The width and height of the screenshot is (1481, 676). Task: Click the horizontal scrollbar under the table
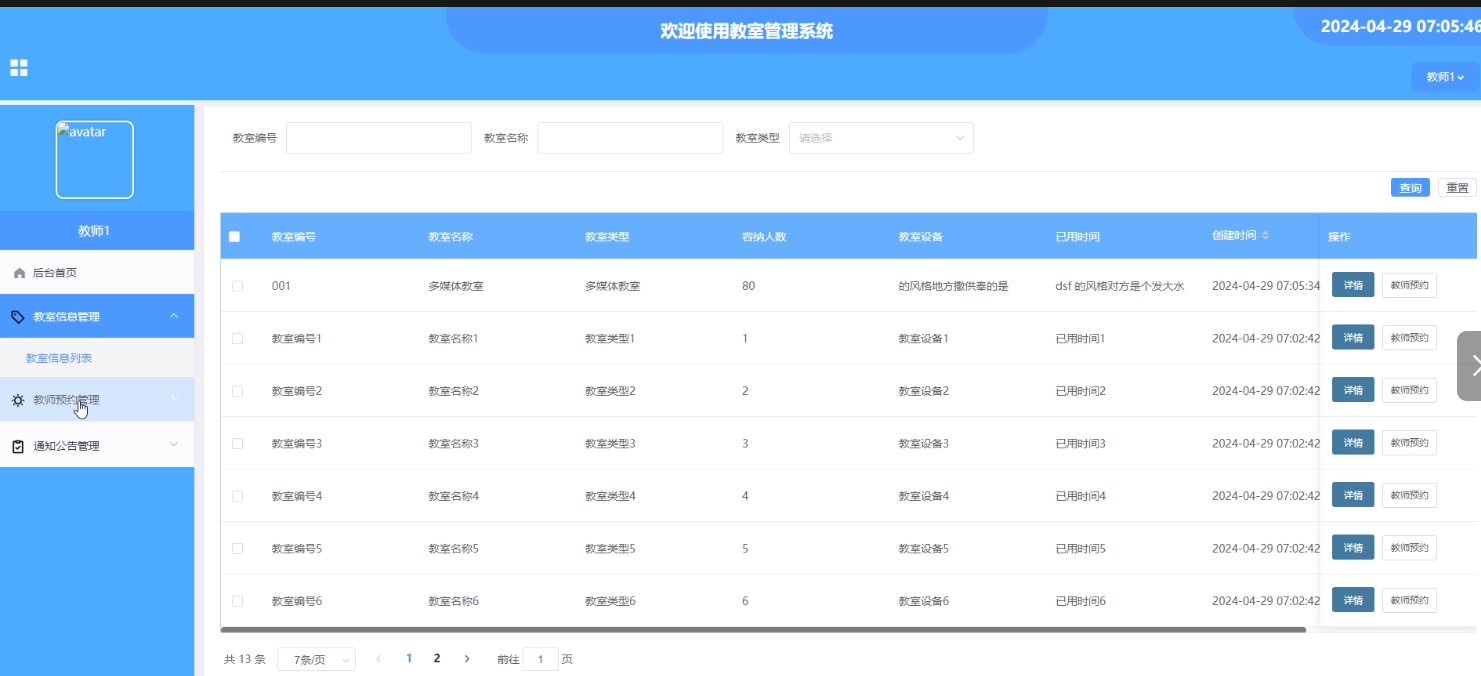(x=763, y=630)
